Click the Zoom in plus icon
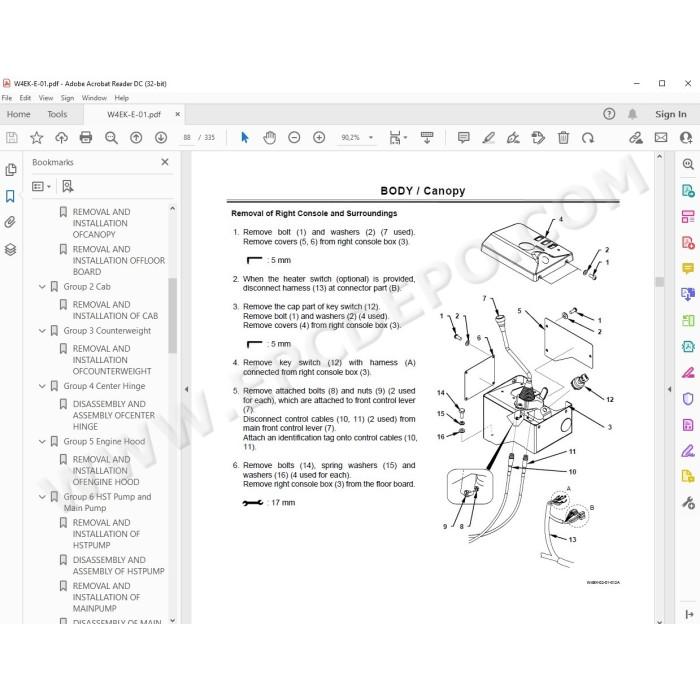 pos(319,138)
